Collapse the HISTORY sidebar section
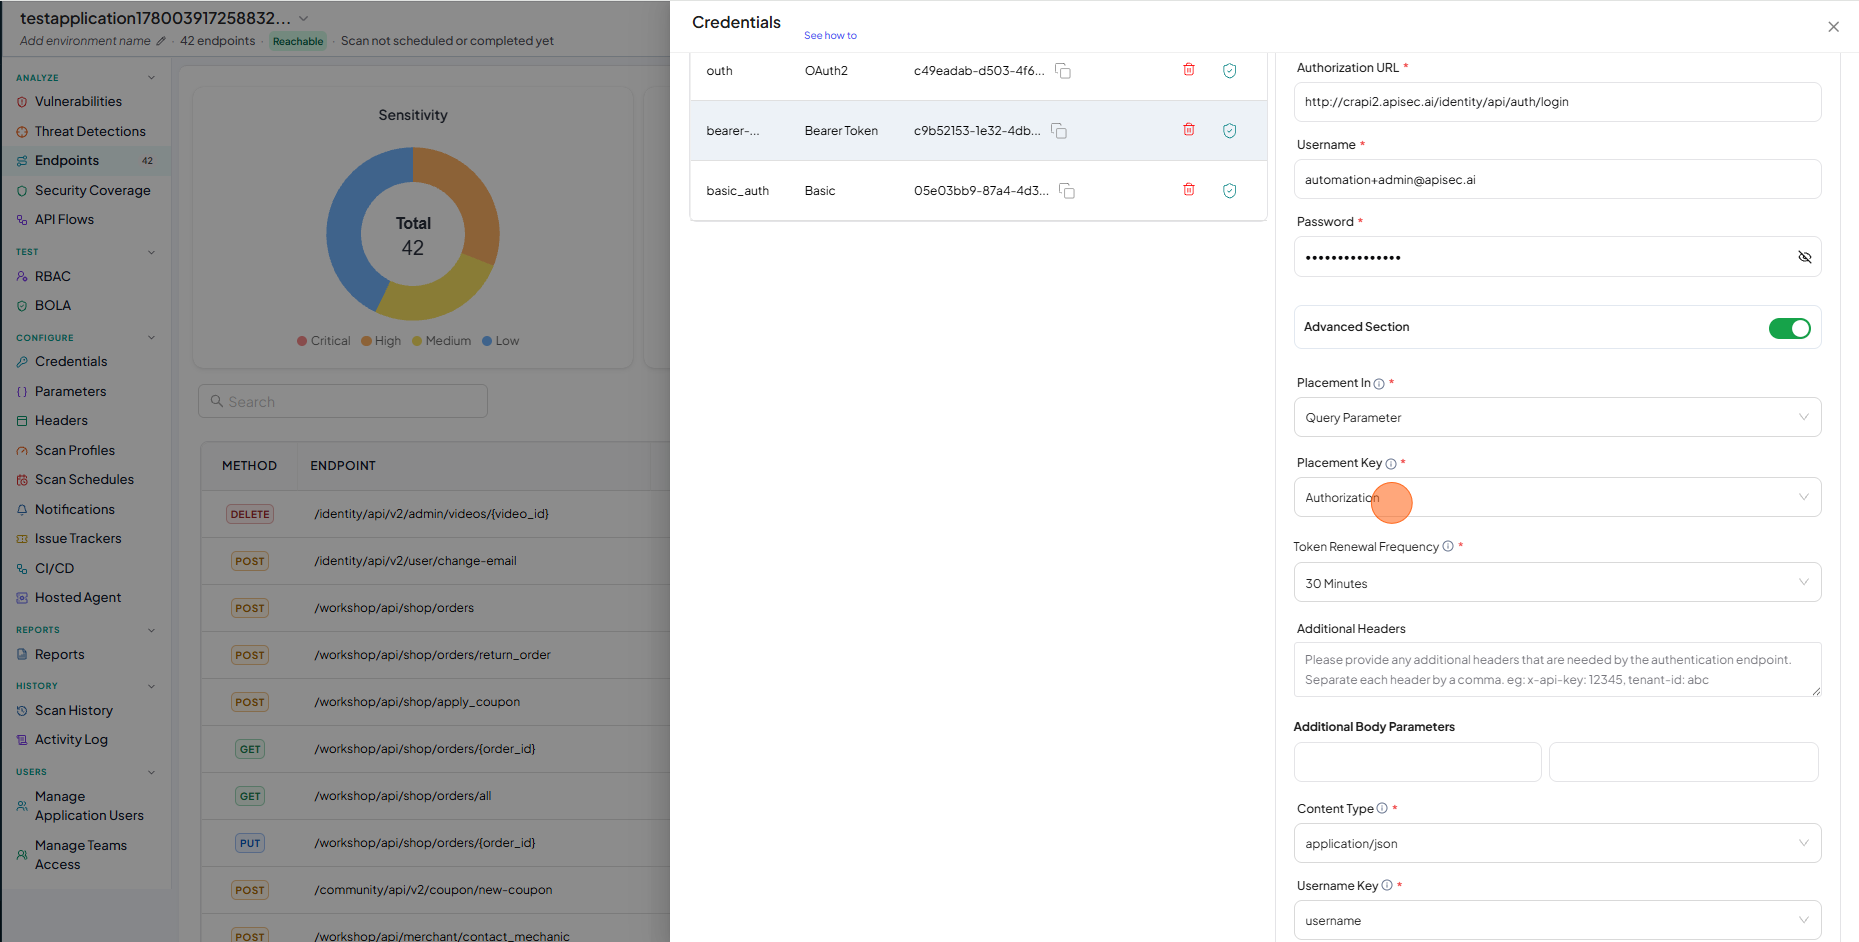 coord(151,686)
